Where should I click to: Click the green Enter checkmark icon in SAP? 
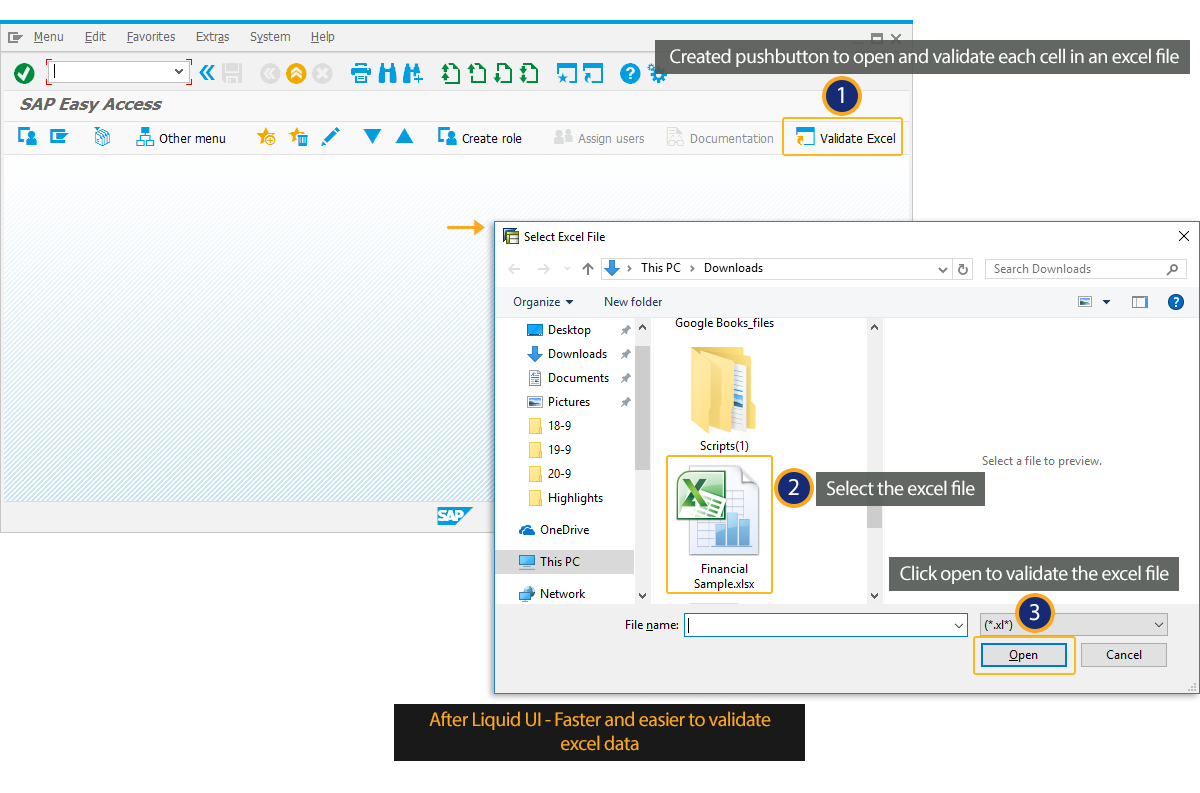24,73
